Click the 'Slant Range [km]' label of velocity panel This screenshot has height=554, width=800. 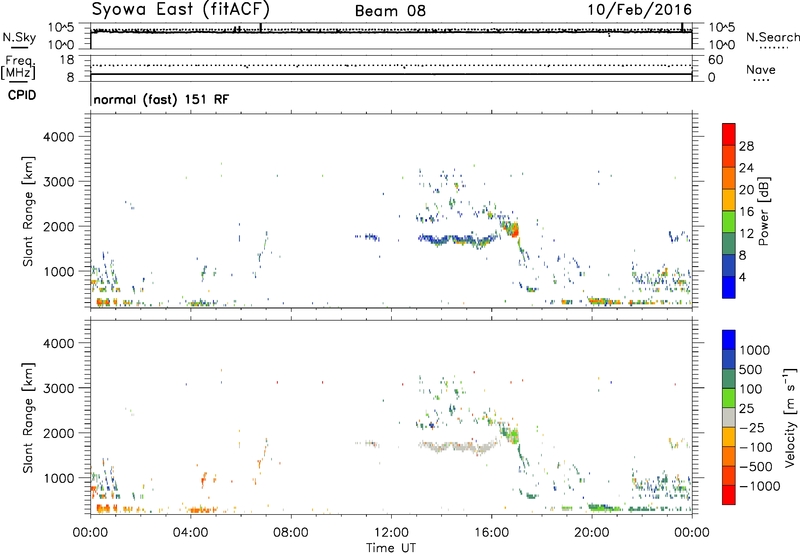click(x=28, y=417)
